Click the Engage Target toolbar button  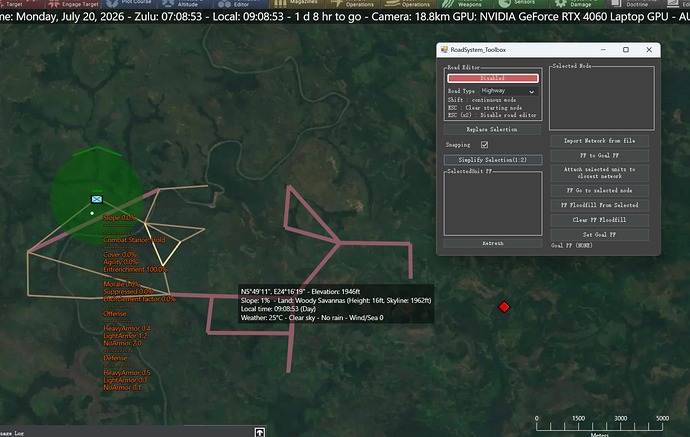73,4
